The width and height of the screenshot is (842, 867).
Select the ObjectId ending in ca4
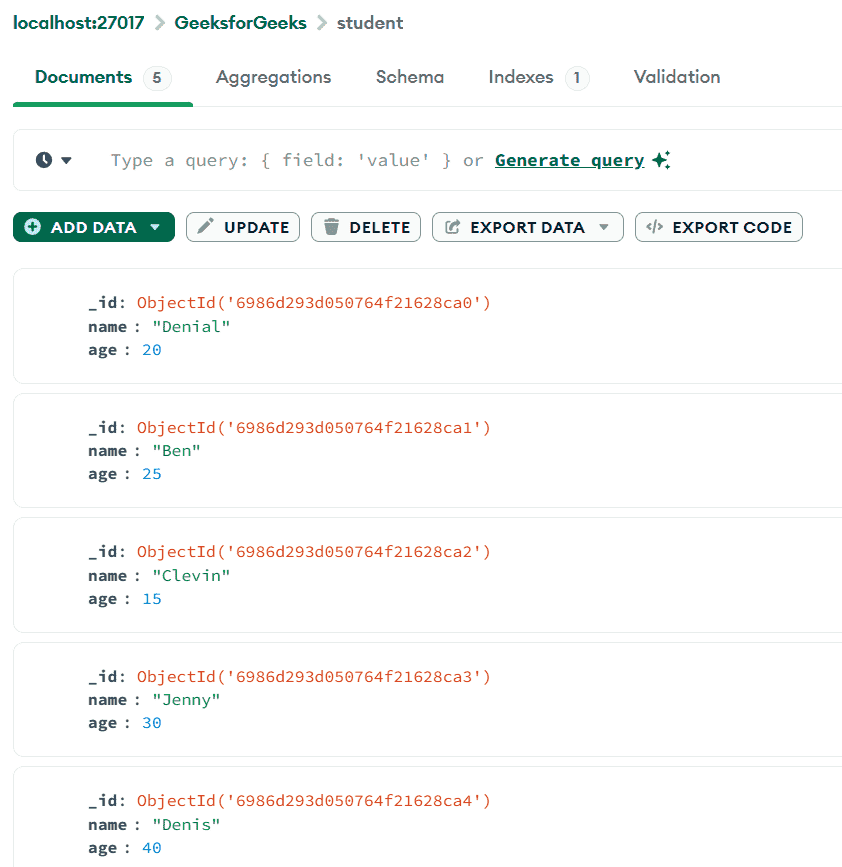pos(314,801)
